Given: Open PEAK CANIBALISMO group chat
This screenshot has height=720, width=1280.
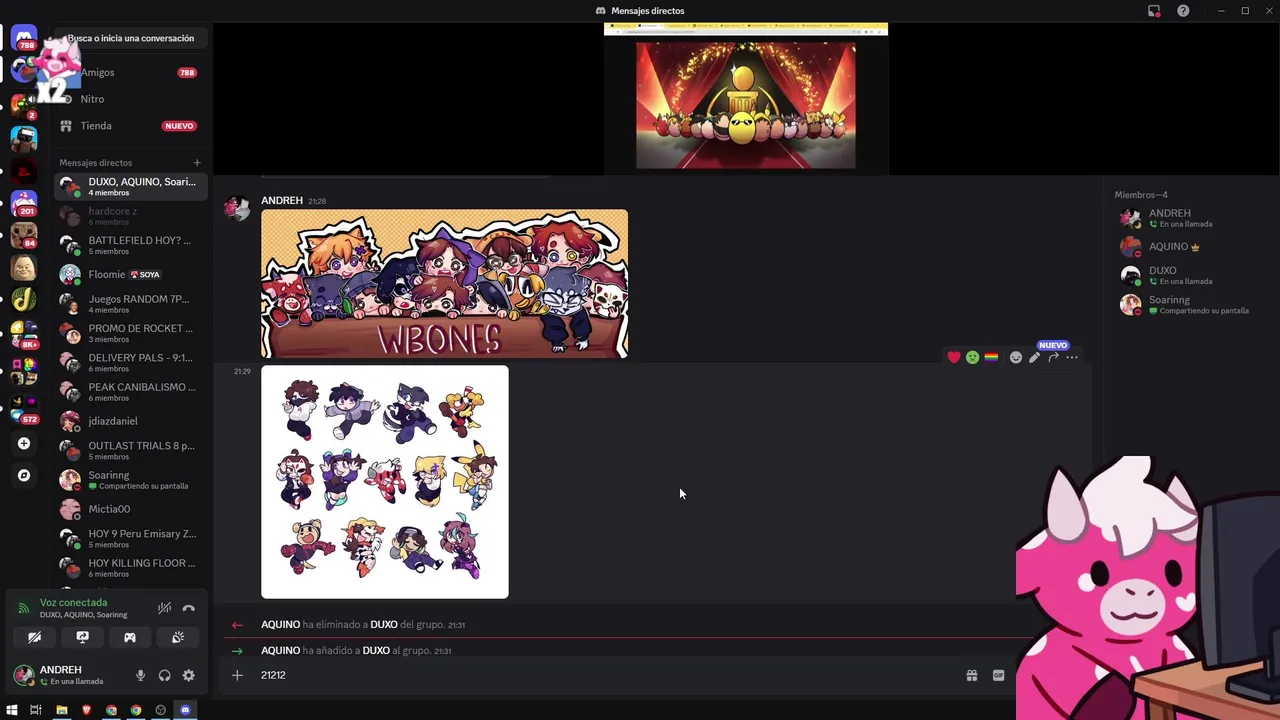Looking at the screenshot, I should click(x=130, y=391).
